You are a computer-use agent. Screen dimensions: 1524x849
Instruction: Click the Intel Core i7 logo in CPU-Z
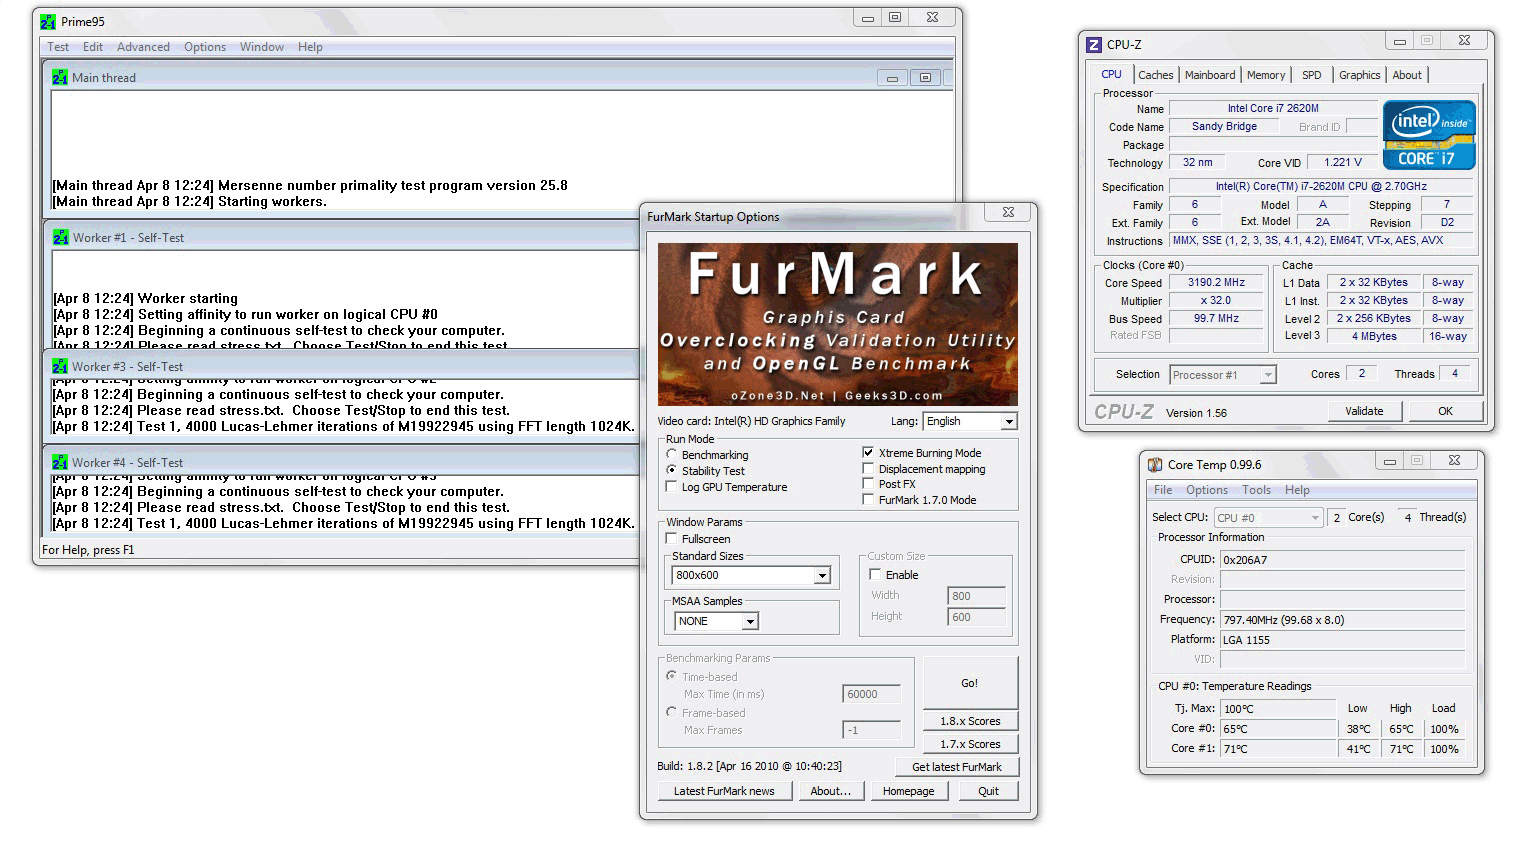pyautogui.click(x=1428, y=134)
